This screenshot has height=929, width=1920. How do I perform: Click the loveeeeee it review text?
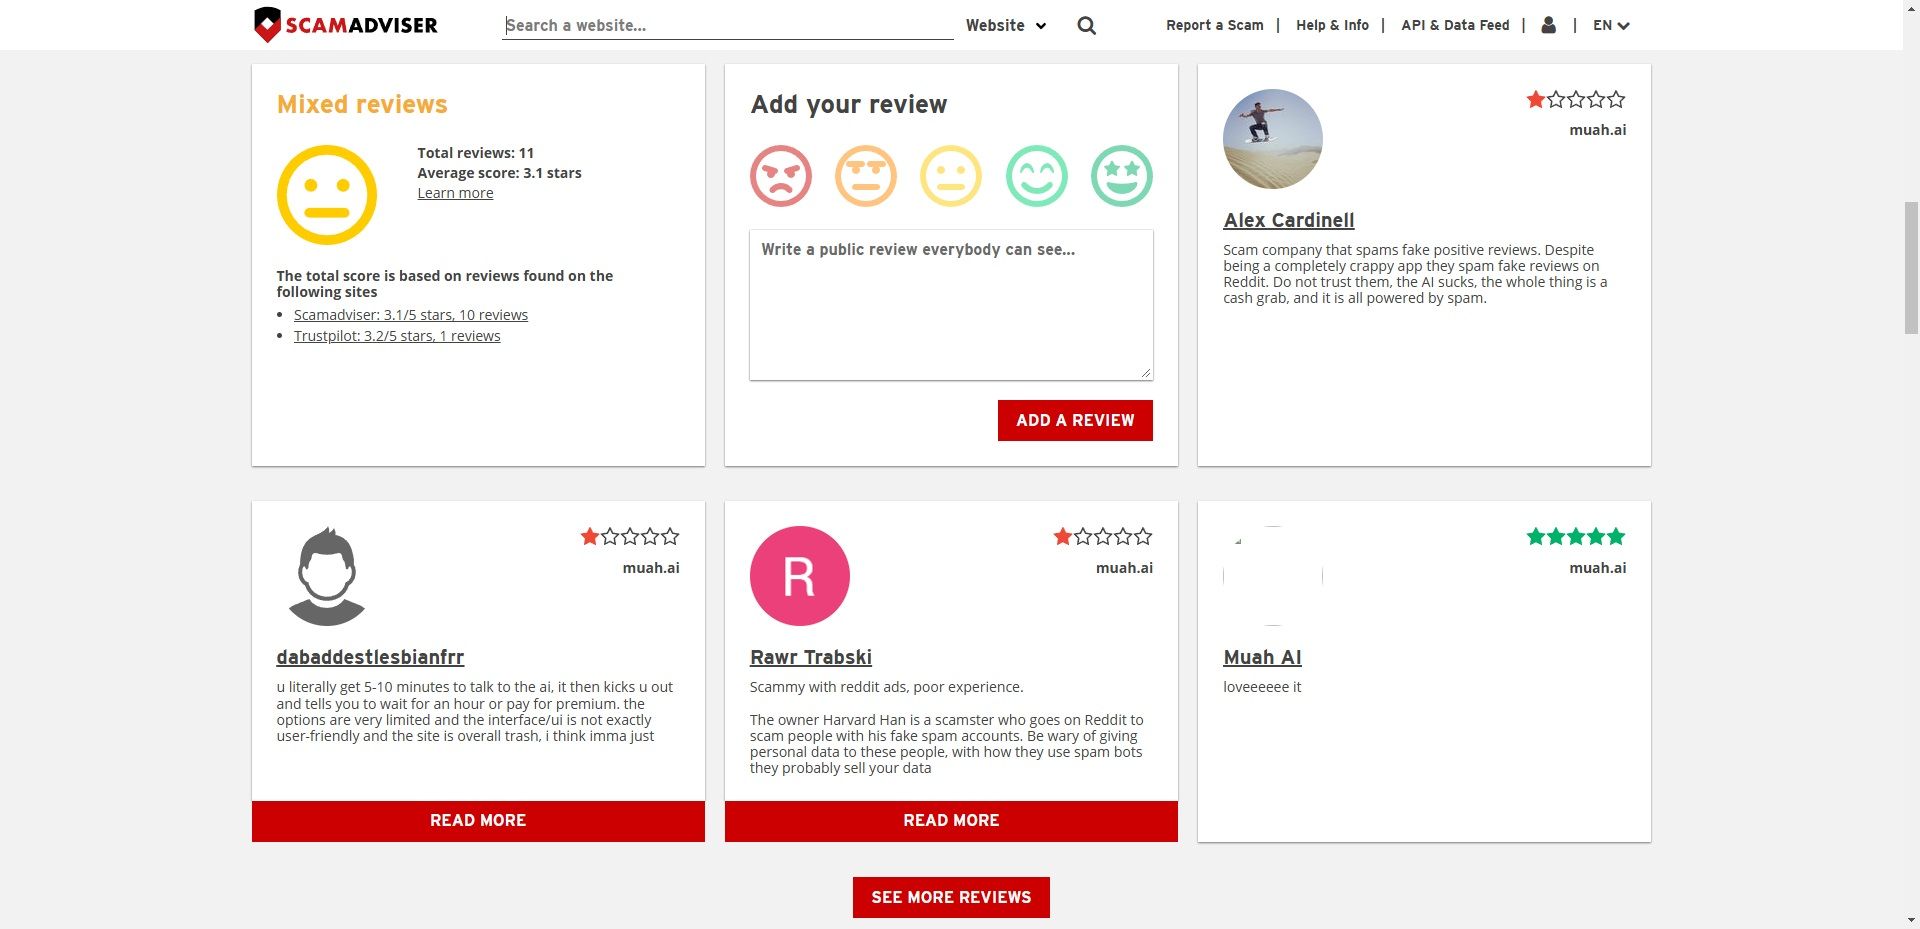point(1262,687)
